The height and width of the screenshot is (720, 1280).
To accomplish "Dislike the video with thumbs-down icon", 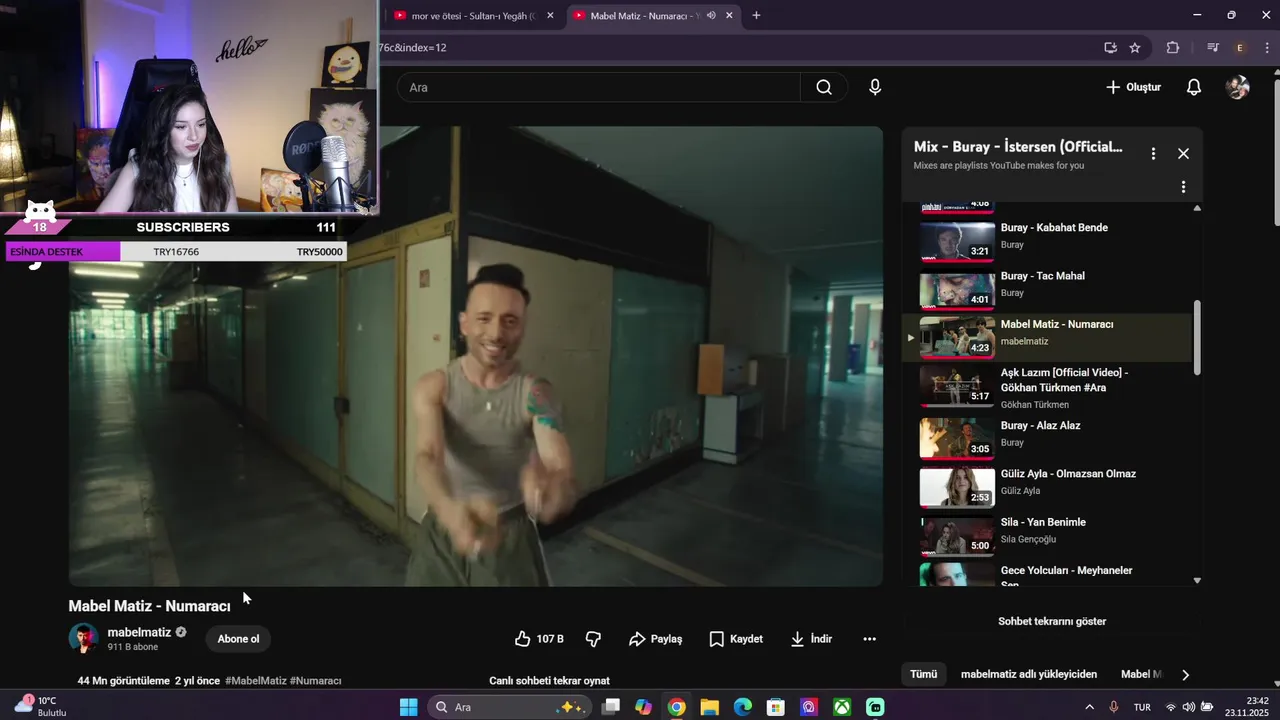I will coord(593,639).
